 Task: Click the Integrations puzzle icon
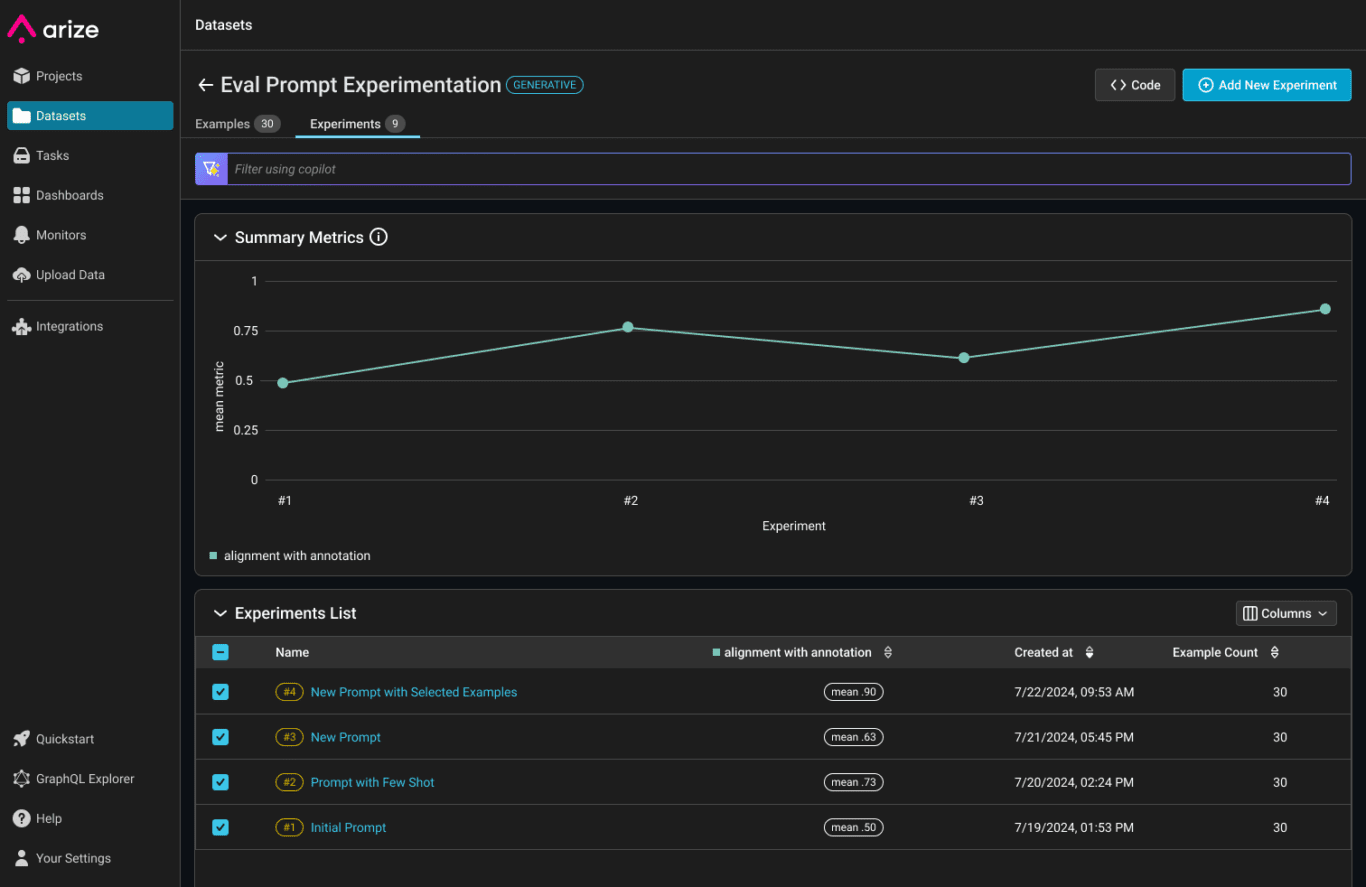click(21, 327)
